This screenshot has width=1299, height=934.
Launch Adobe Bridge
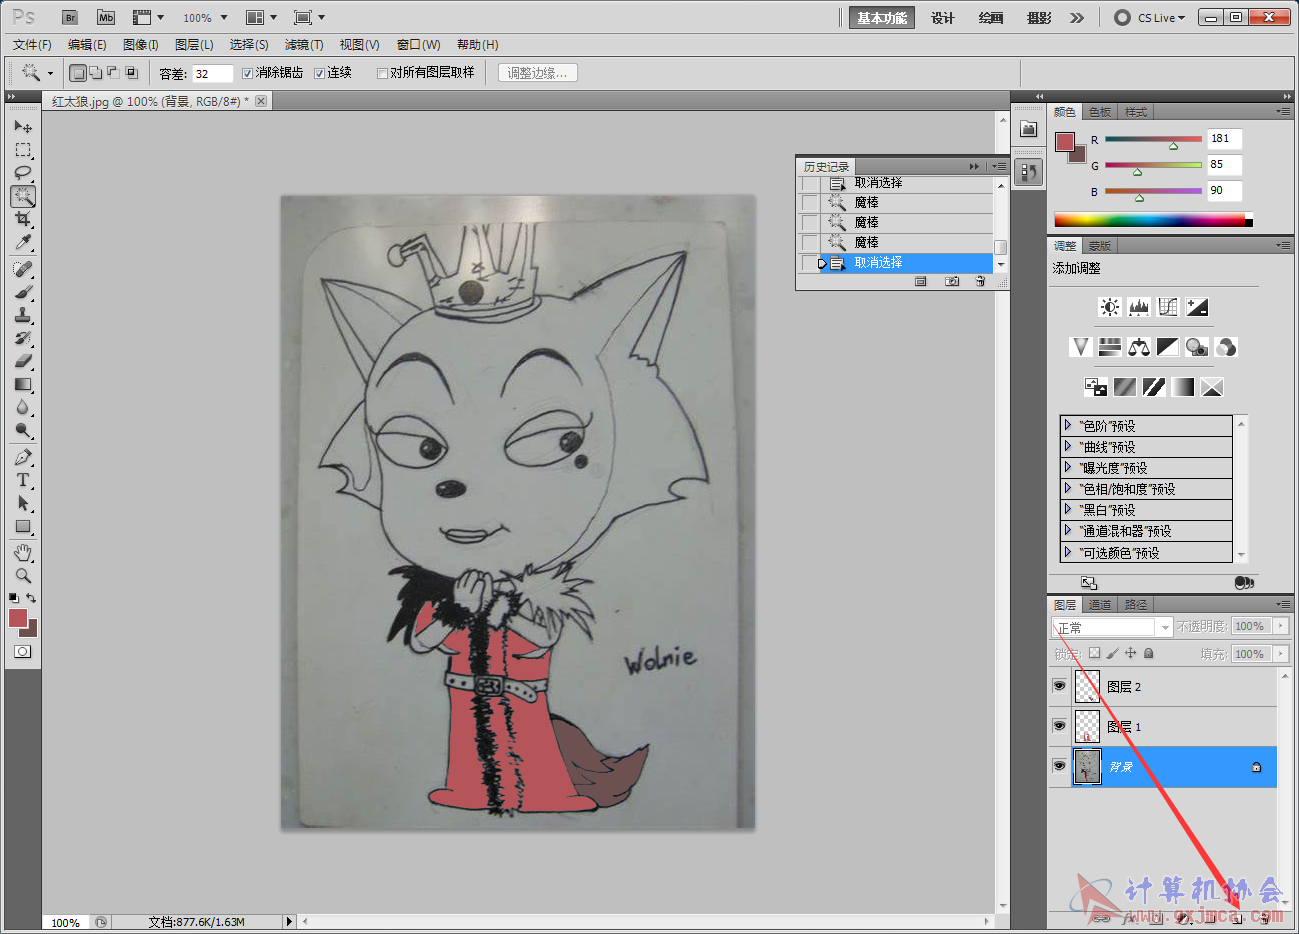[70, 17]
